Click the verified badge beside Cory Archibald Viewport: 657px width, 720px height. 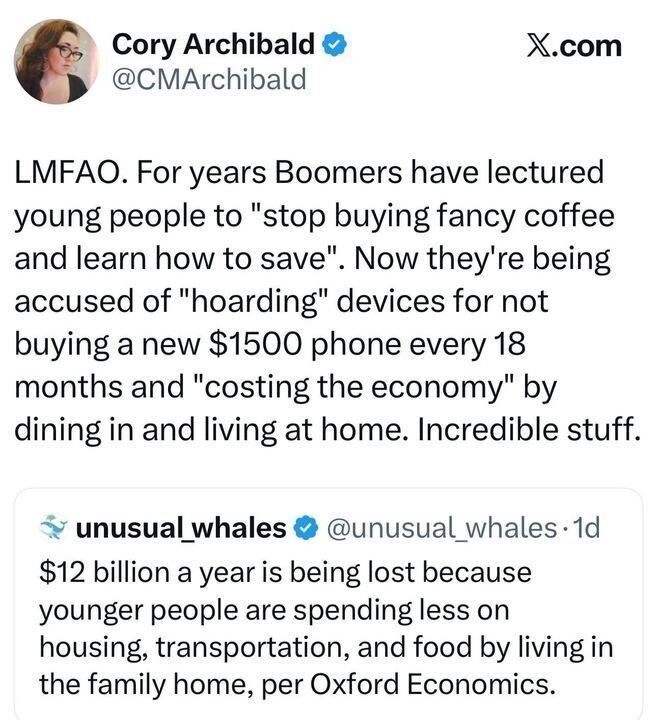[335, 44]
